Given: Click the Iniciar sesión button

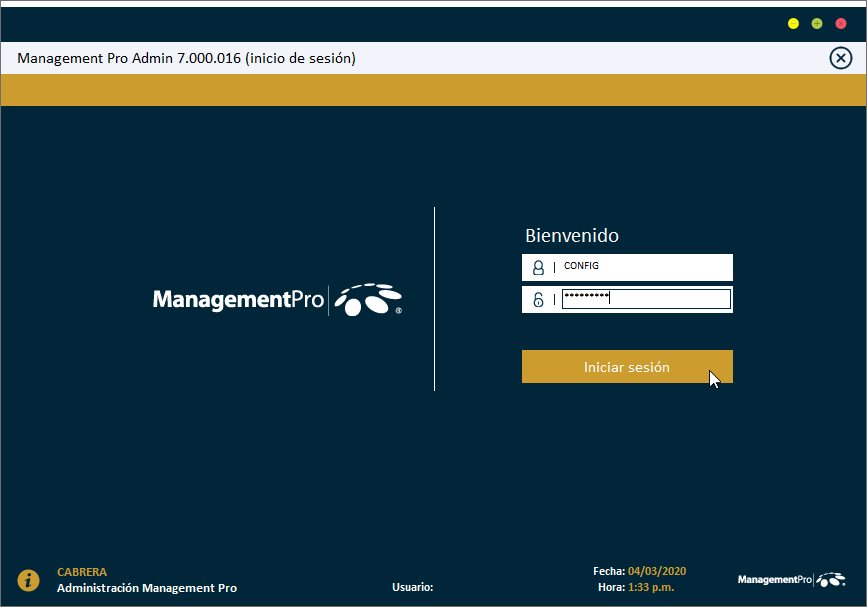Looking at the screenshot, I should click(627, 367).
